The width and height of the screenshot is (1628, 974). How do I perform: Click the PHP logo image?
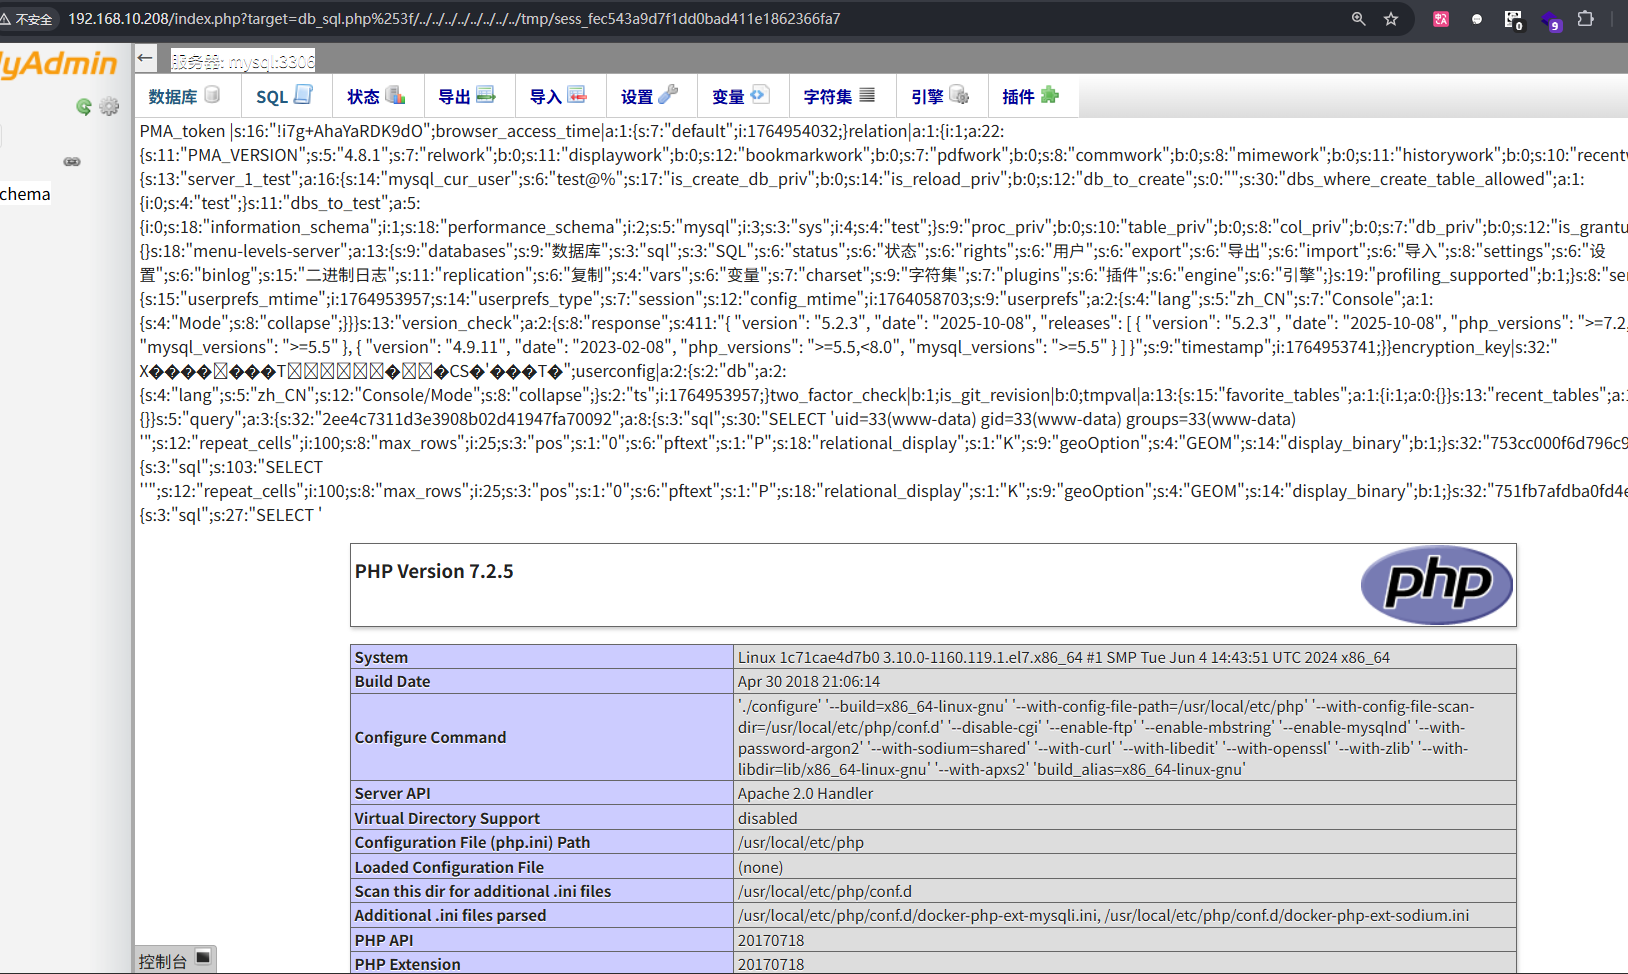1437,585
